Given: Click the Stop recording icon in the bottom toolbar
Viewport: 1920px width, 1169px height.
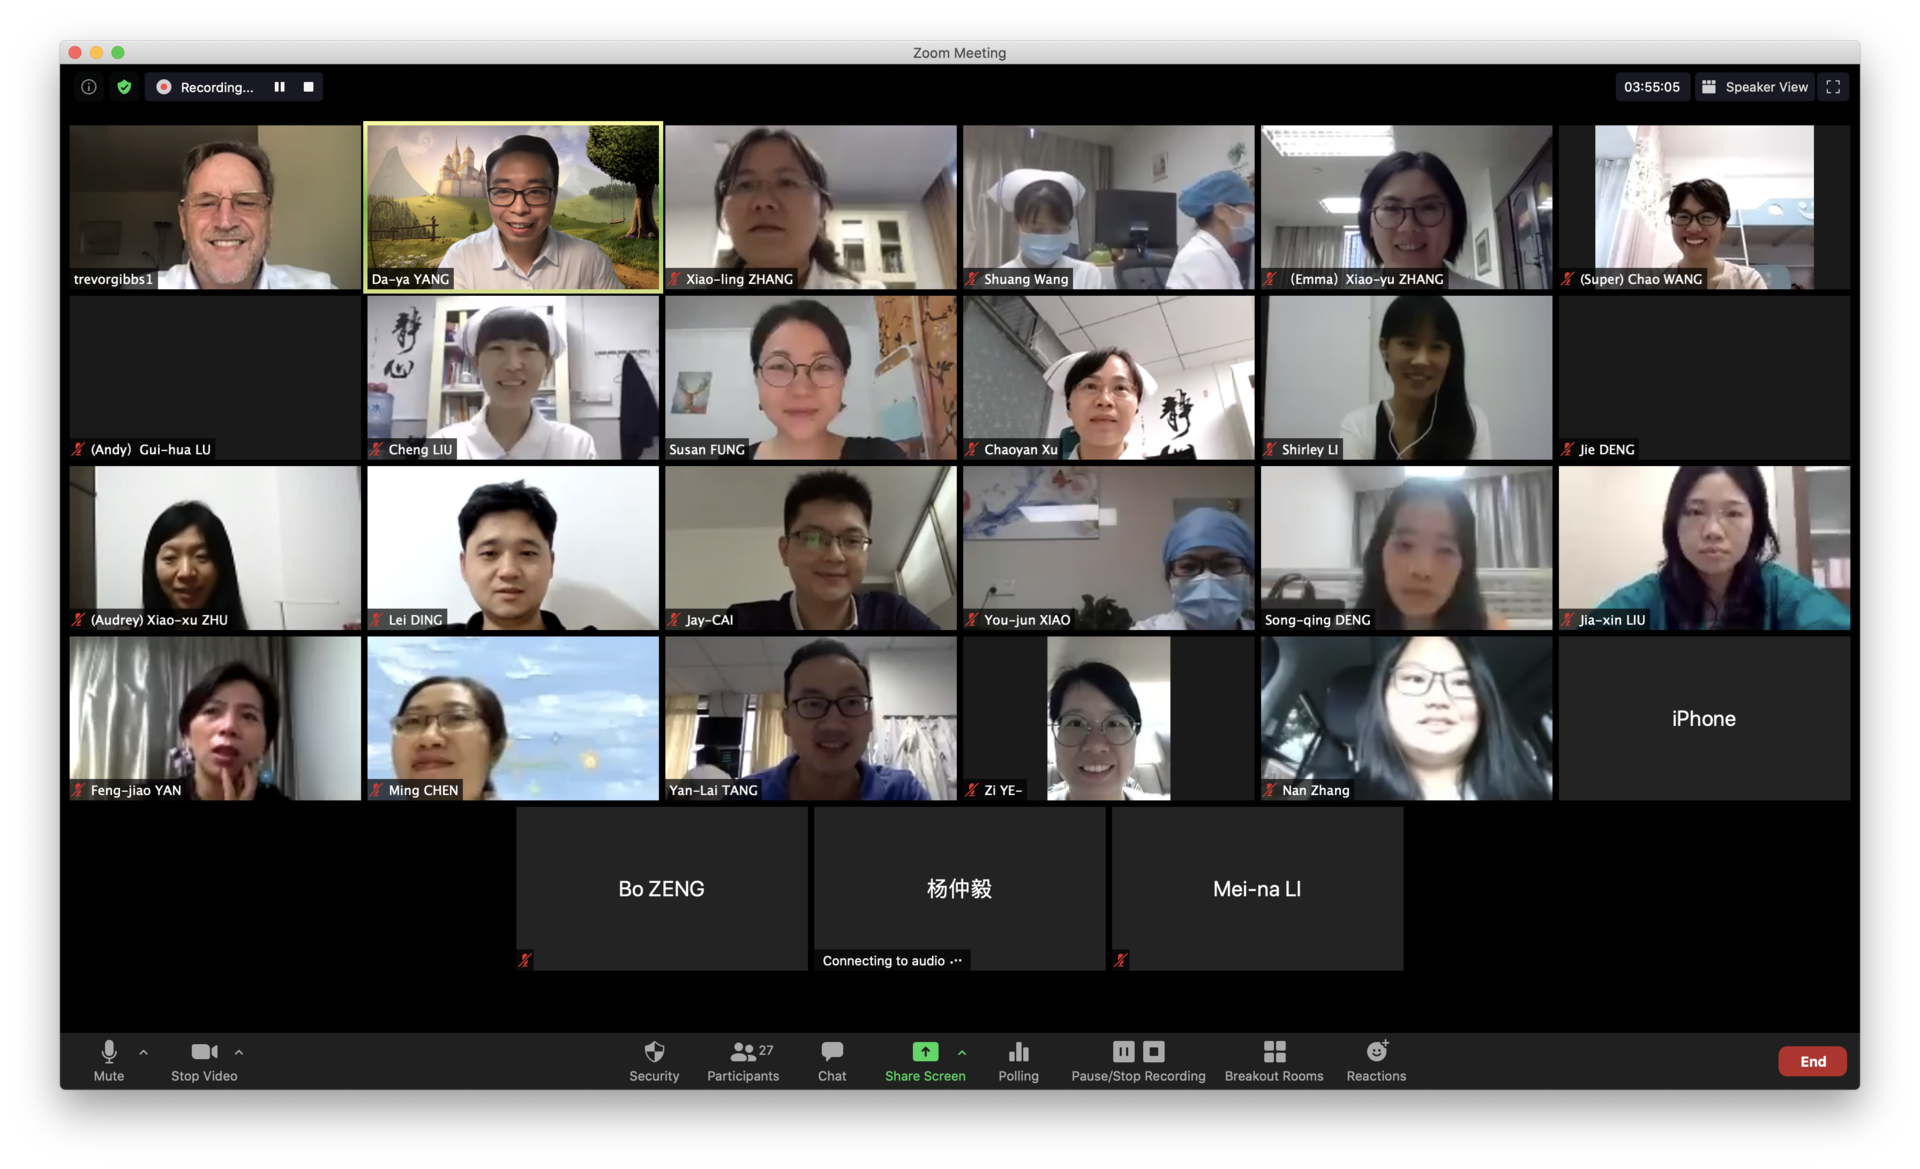Looking at the screenshot, I should pyautogui.click(x=1154, y=1051).
